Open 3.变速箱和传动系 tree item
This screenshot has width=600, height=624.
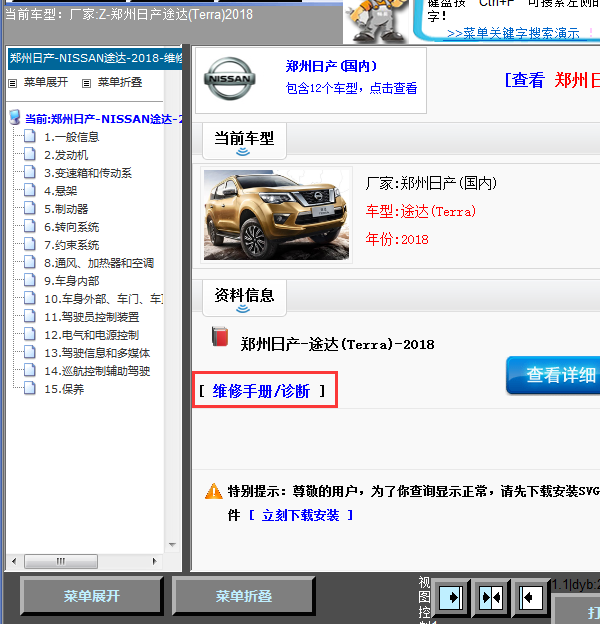[88, 173]
